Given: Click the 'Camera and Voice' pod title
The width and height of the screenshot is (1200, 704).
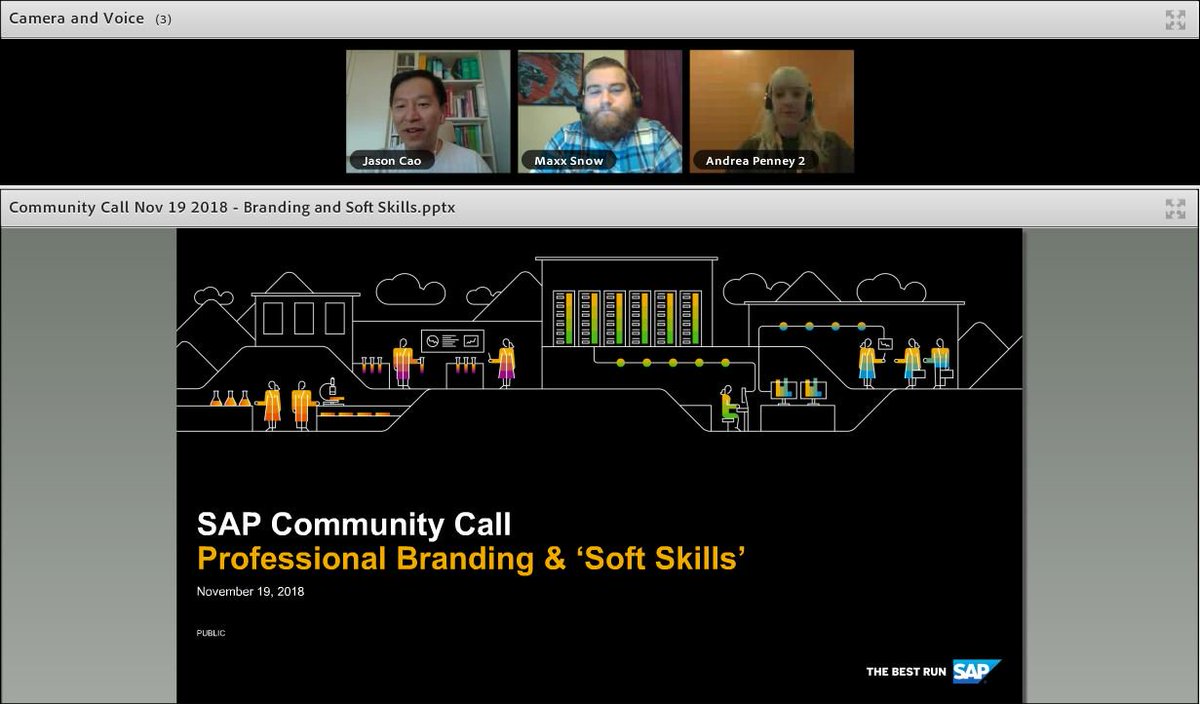Looking at the screenshot, I should 77,18.
